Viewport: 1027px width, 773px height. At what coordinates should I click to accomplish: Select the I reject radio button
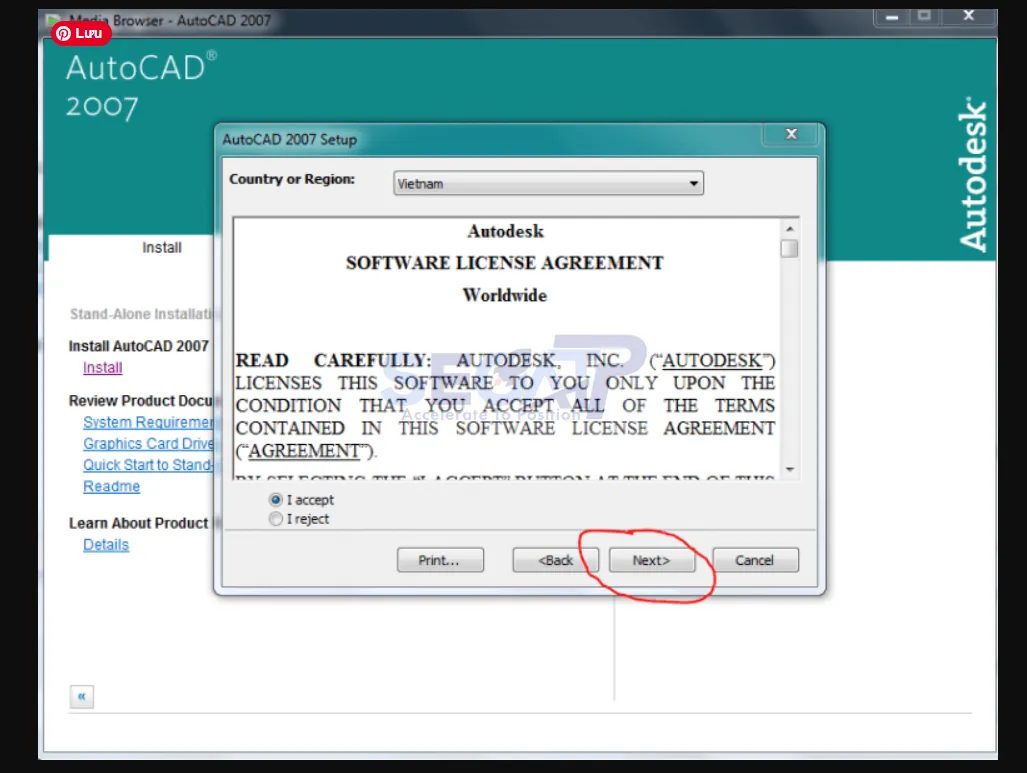[275, 518]
